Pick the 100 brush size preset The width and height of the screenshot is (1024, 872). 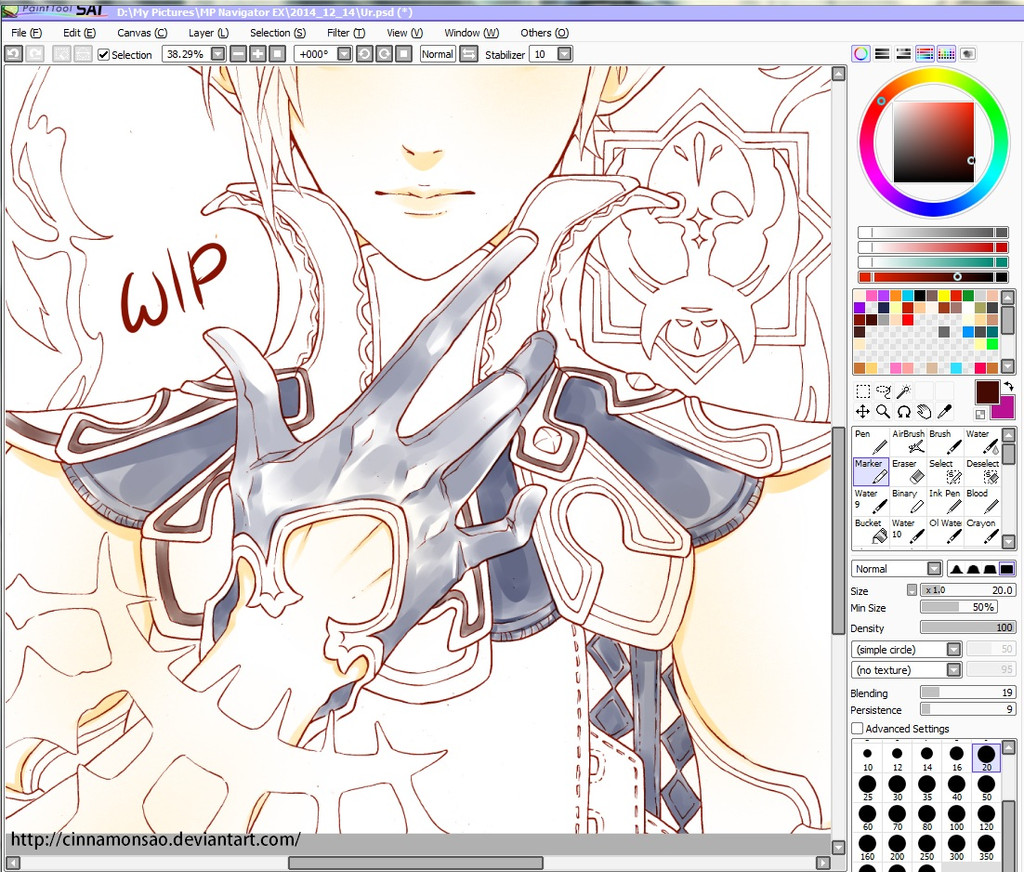[x=957, y=817]
